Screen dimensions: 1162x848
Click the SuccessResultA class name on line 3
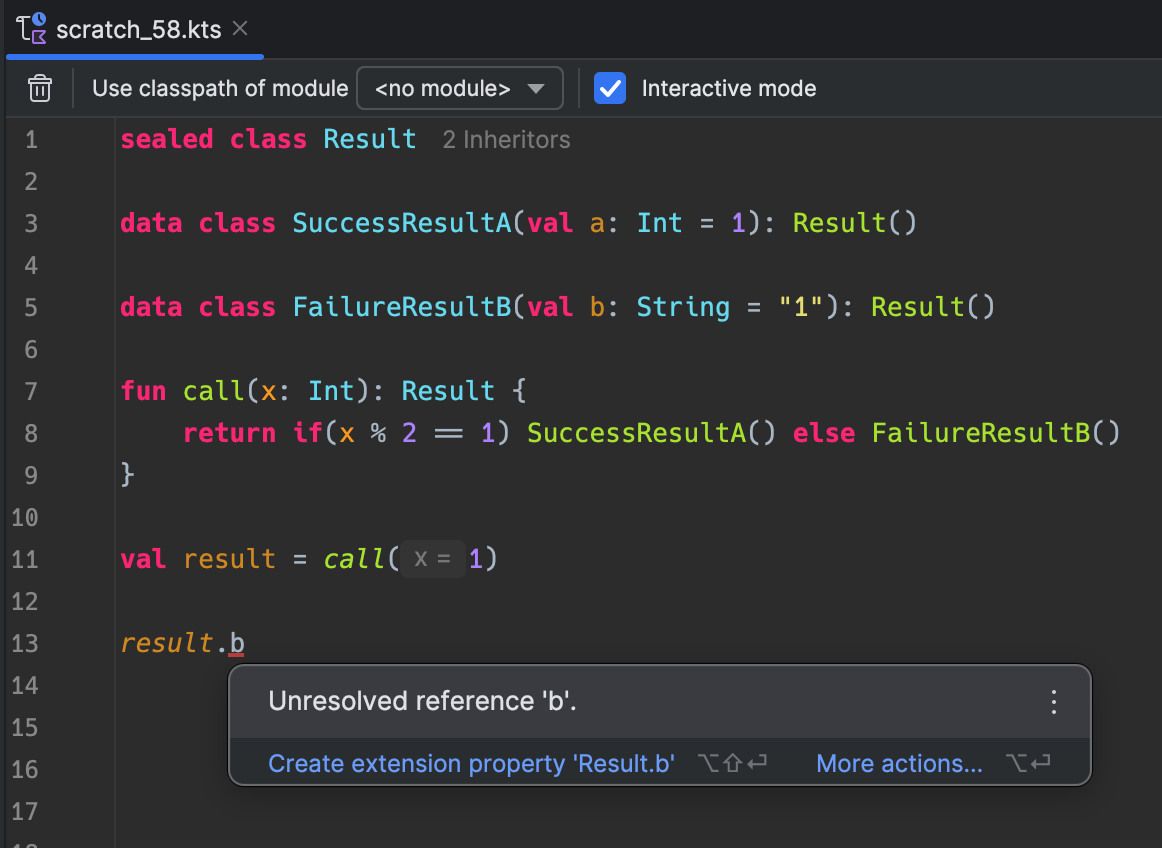click(x=401, y=223)
